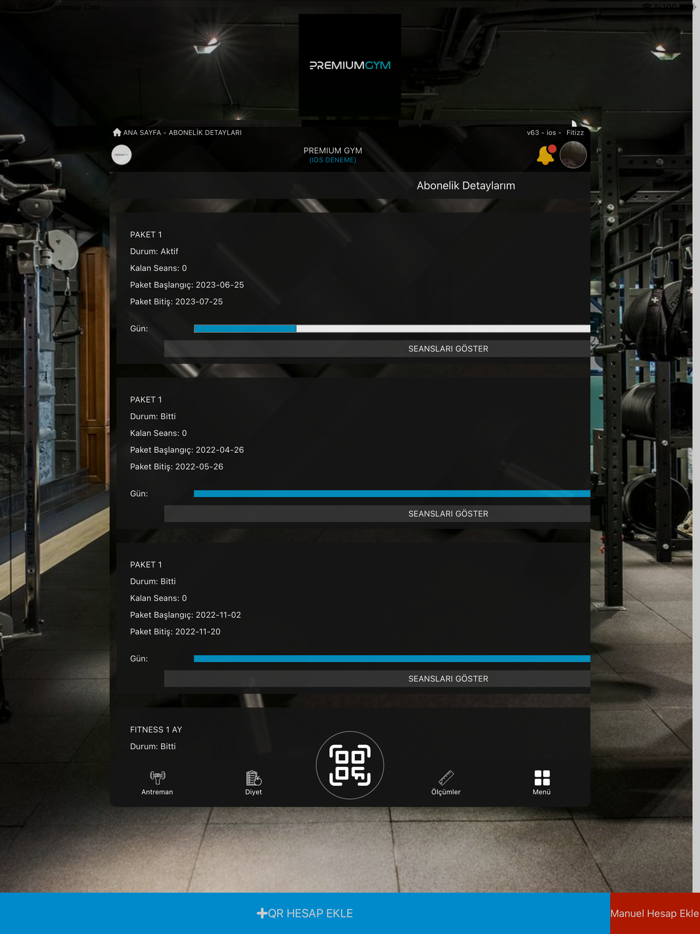Viewport: 700px width, 934px height.
Task: Tap 'Paket Başlangıç: 2022-11-02' text
Action: 186,615
